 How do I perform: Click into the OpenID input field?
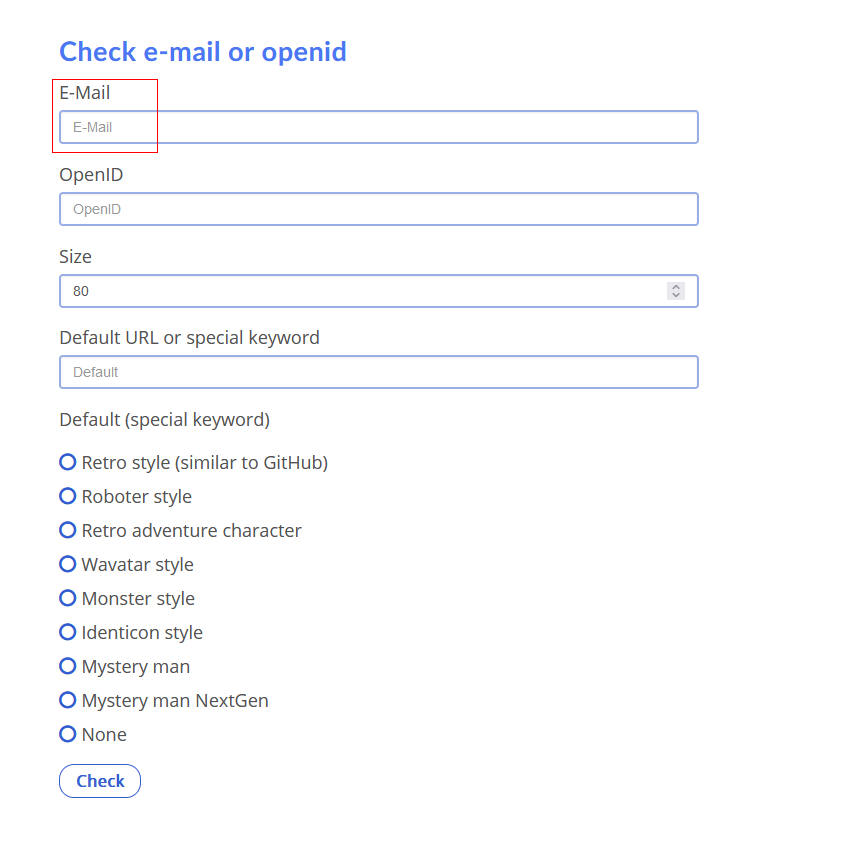(x=378, y=209)
